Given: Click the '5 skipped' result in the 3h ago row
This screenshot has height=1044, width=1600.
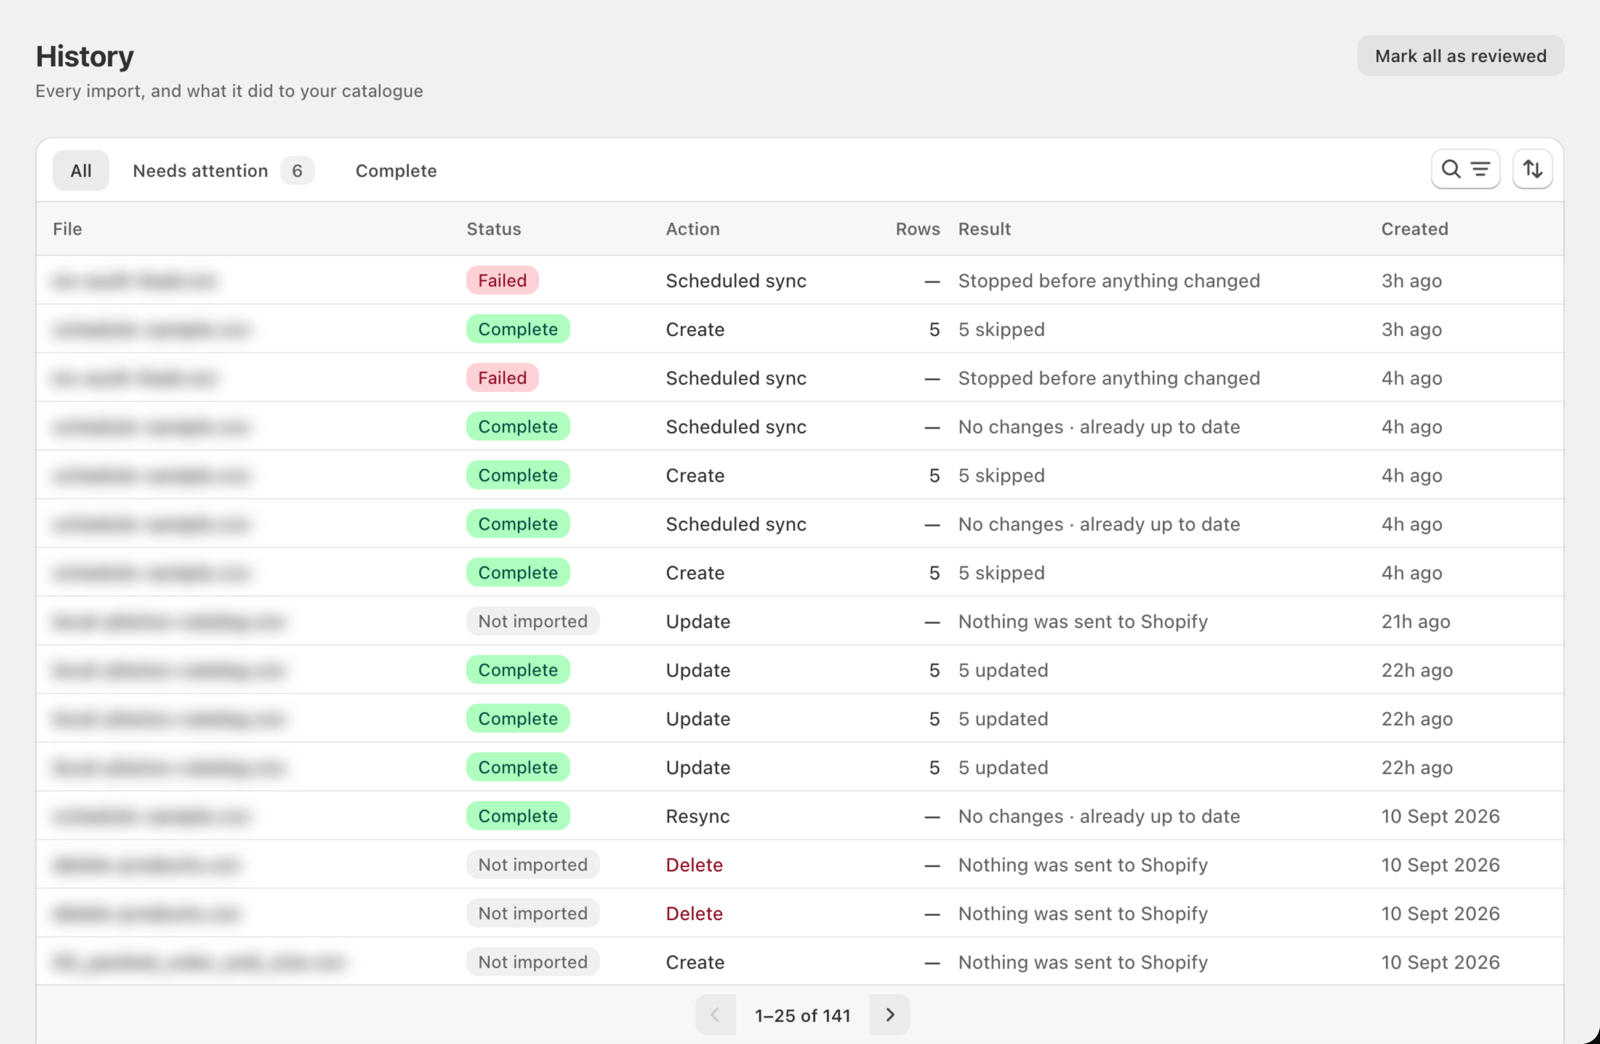Looking at the screenshot, I should coord(1001,329).
